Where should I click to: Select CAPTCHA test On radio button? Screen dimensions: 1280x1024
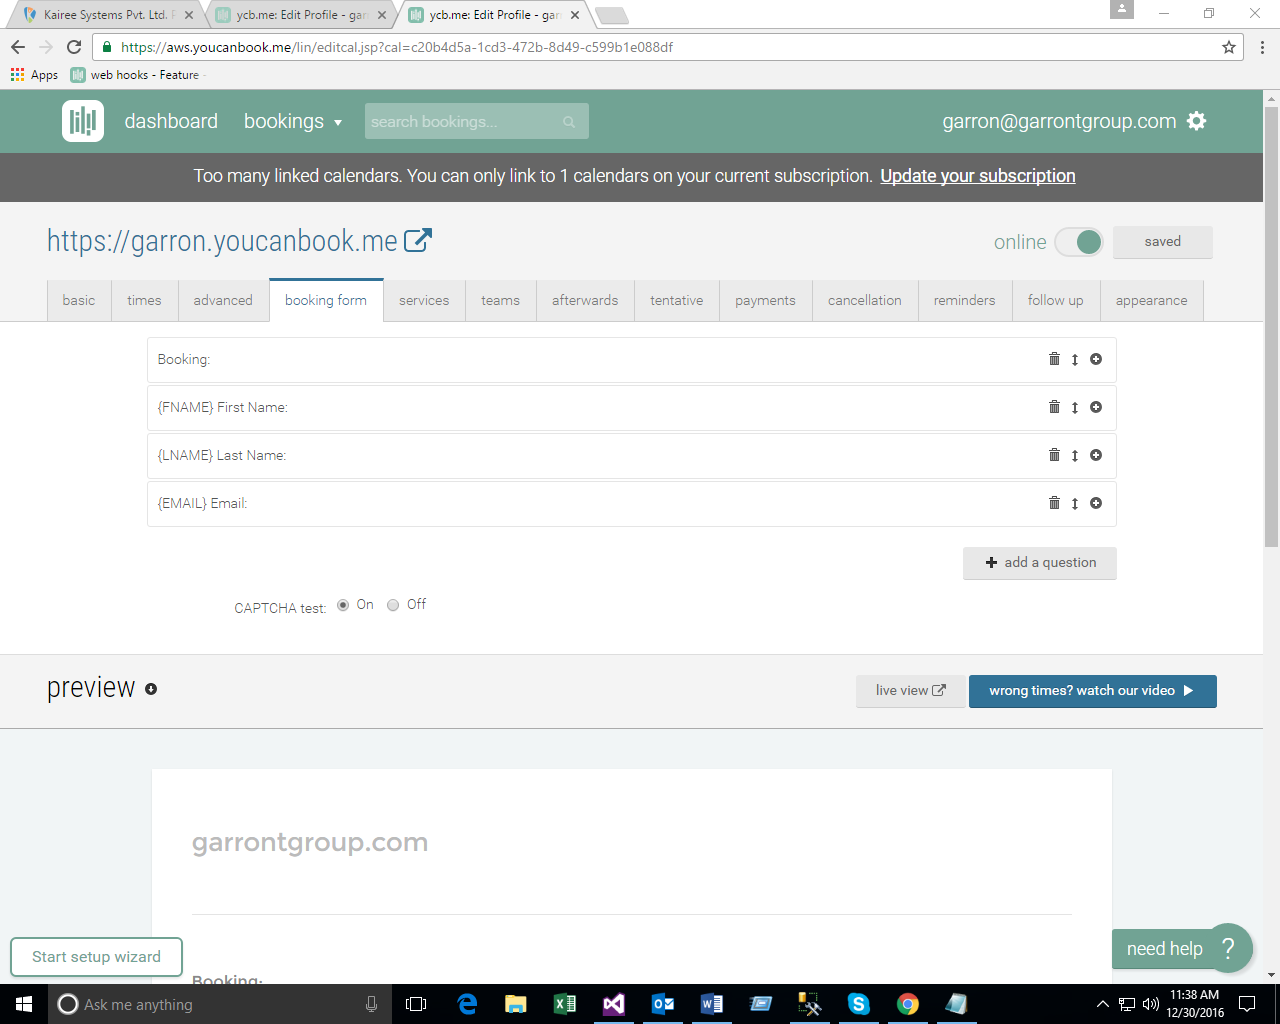pyautogui.click(x=343, y=605)
